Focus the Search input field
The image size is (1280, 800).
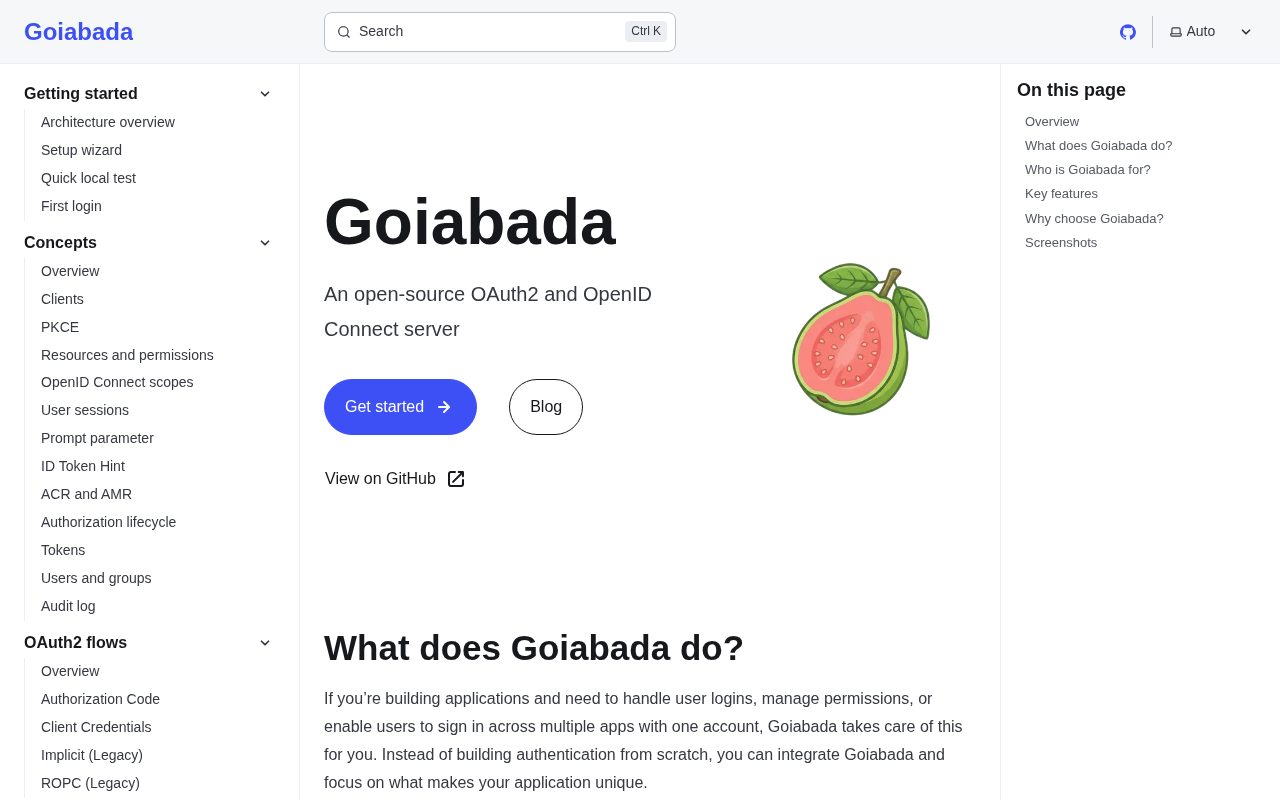coord(490,32)
